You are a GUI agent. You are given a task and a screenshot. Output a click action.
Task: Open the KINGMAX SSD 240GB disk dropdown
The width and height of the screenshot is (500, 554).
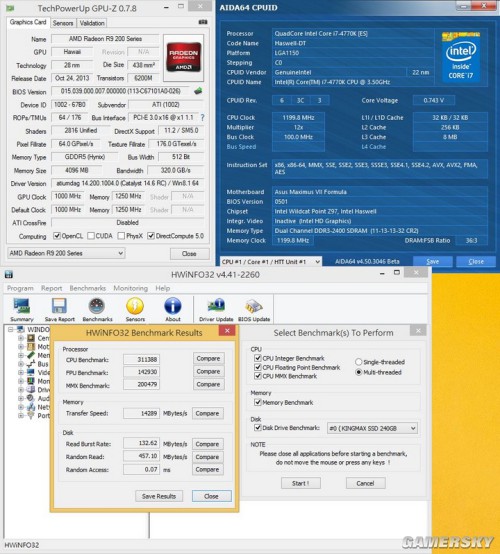(372, 429)
